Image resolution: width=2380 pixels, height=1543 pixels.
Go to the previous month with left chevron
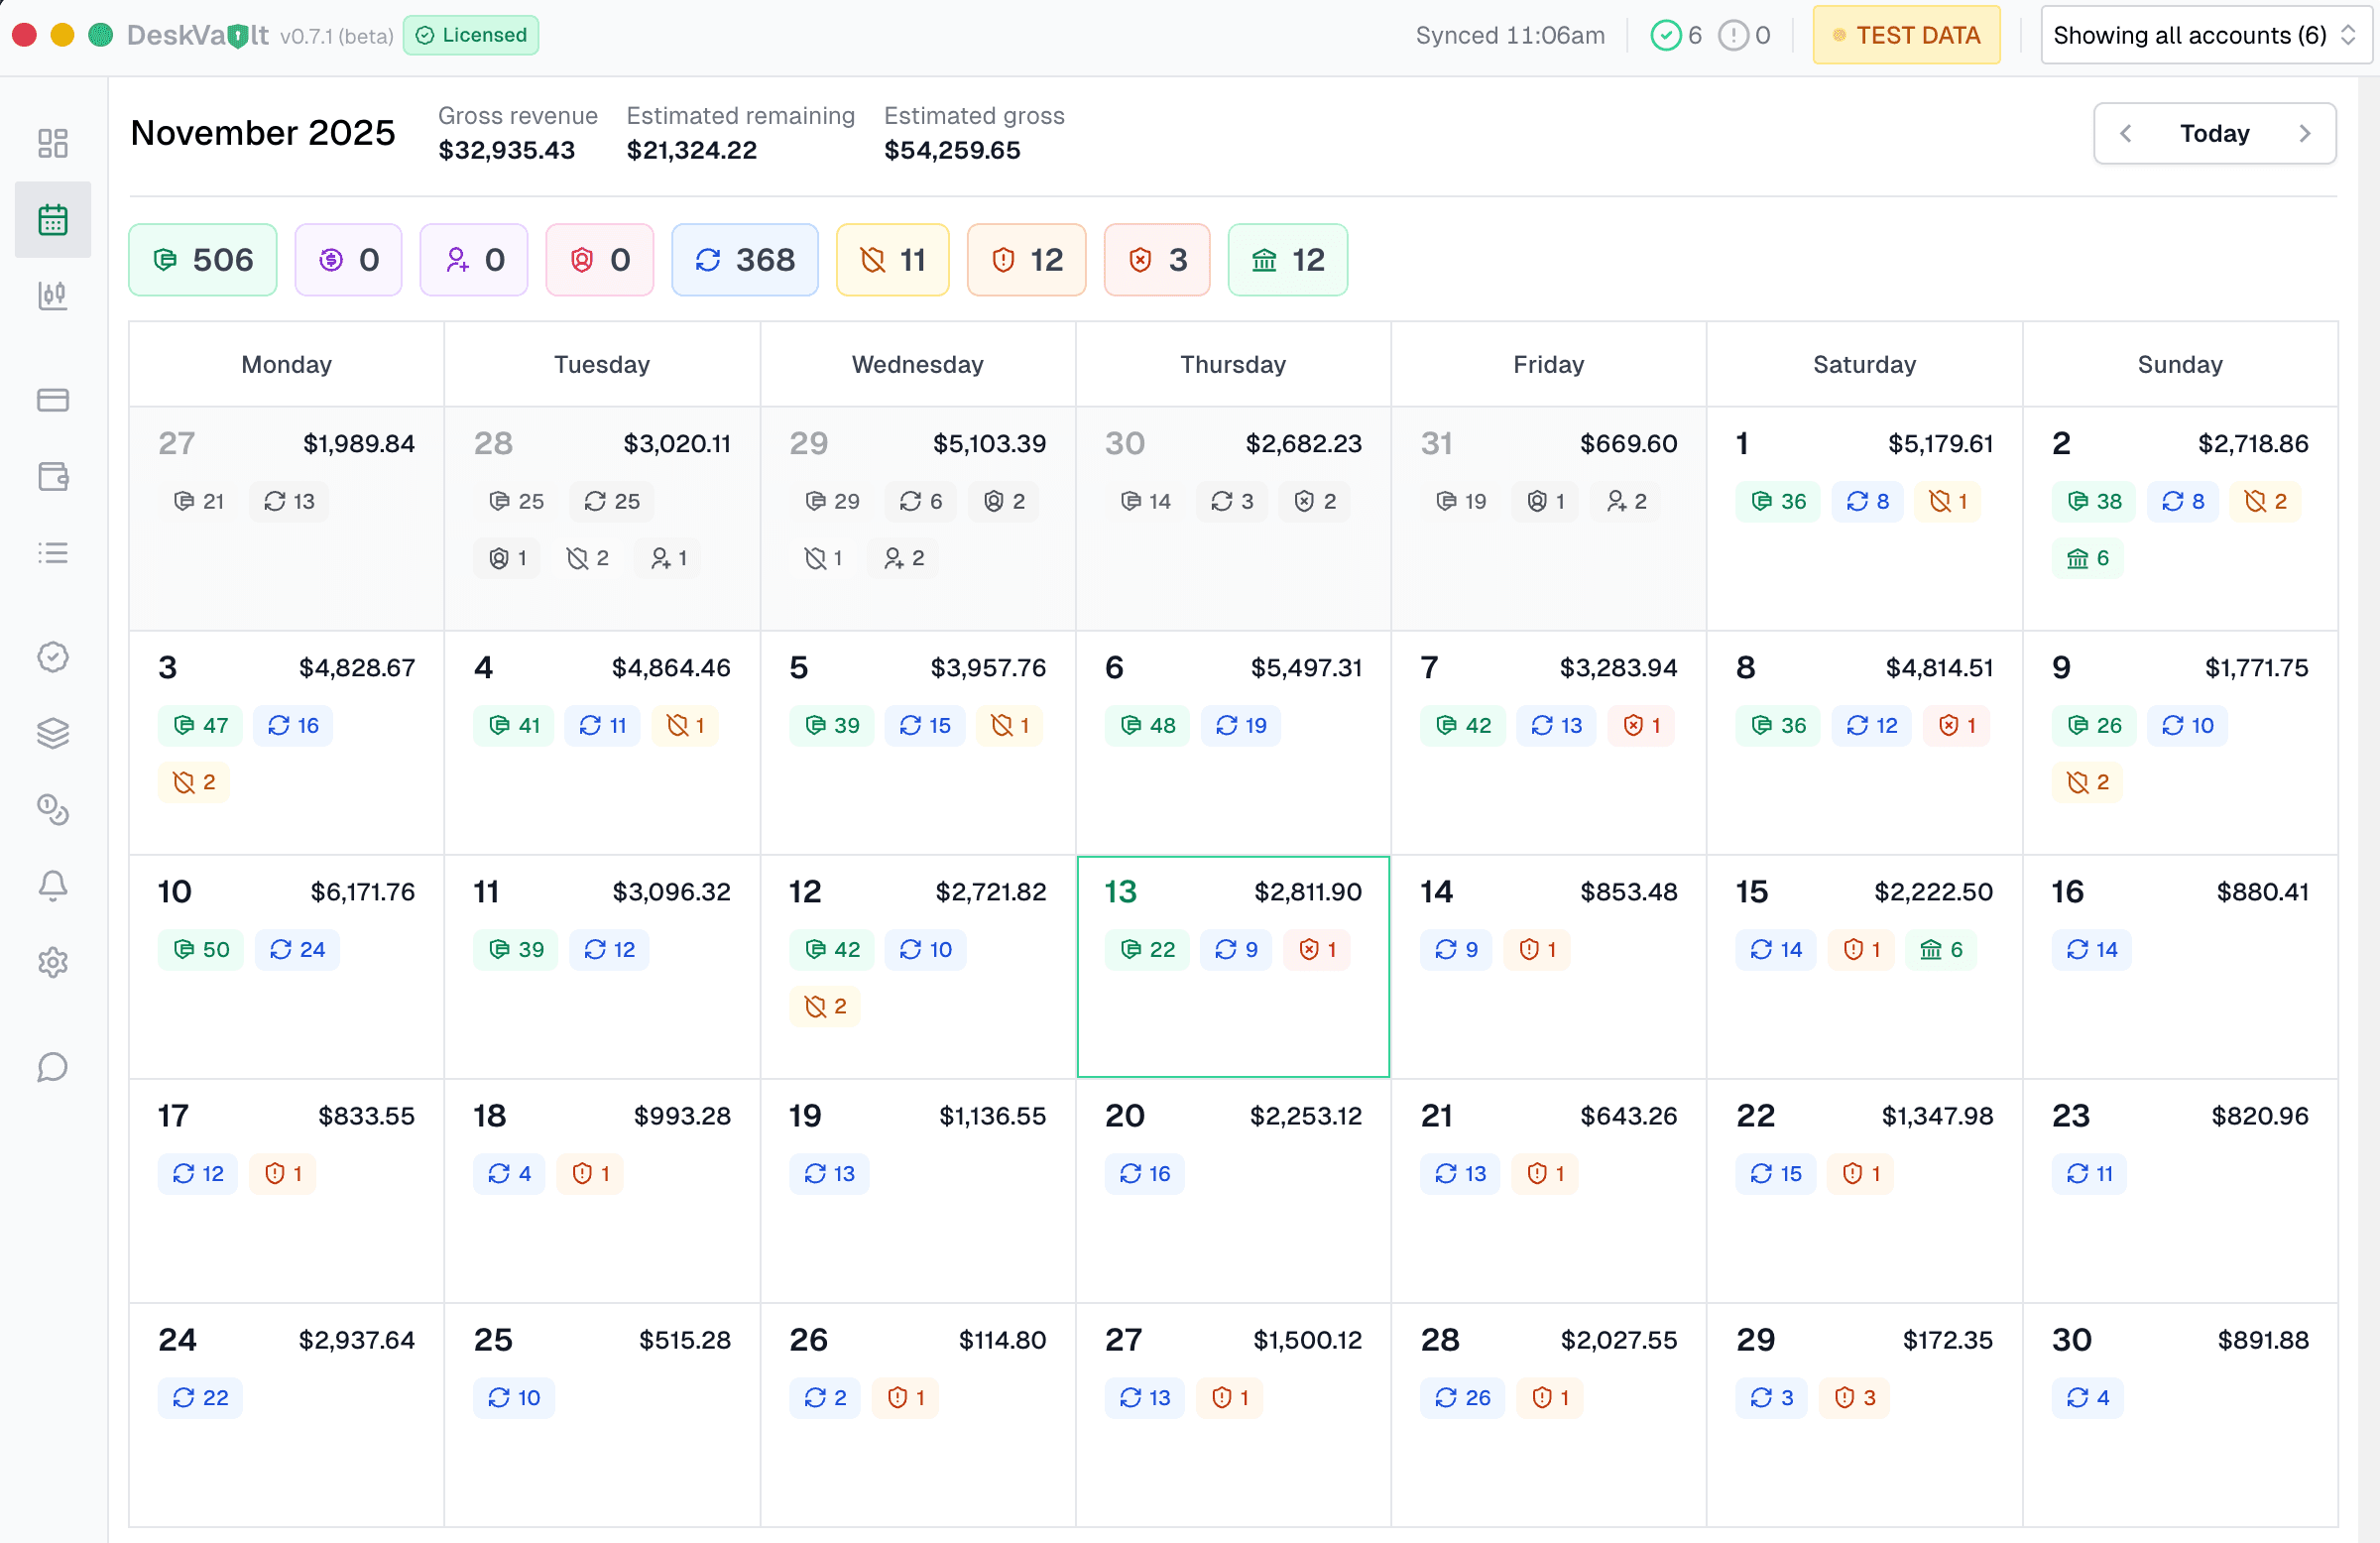pos(2126,133)
